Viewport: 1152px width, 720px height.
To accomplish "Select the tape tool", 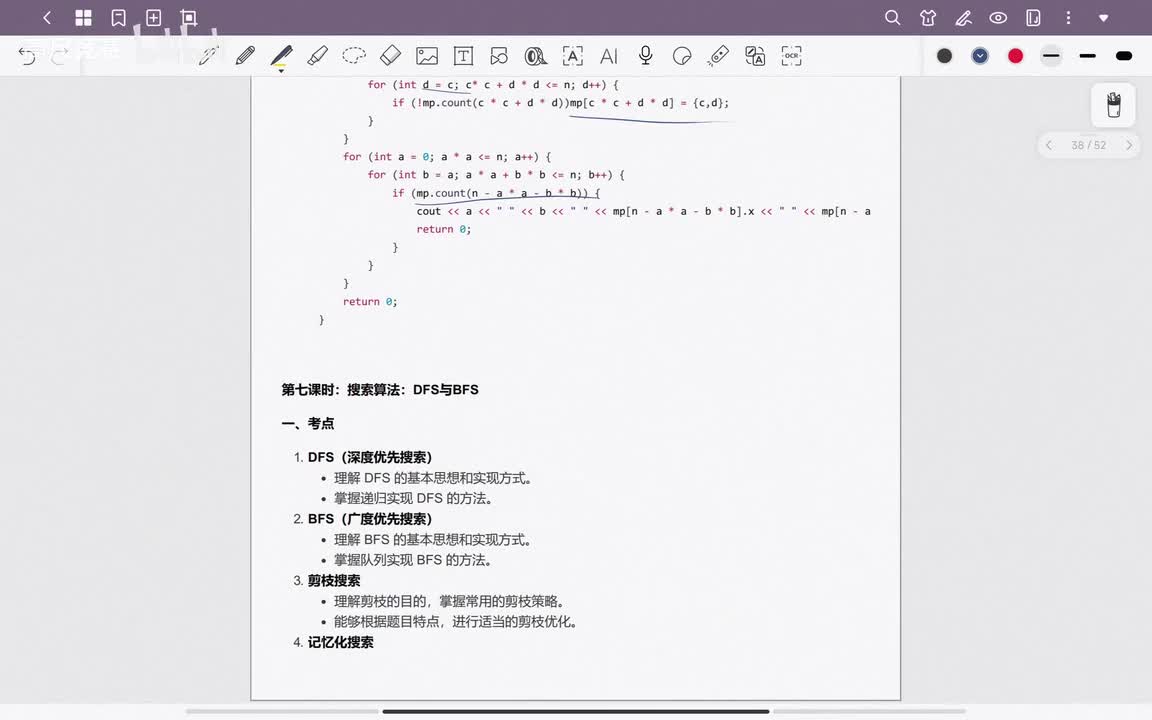I will (536, 56).
